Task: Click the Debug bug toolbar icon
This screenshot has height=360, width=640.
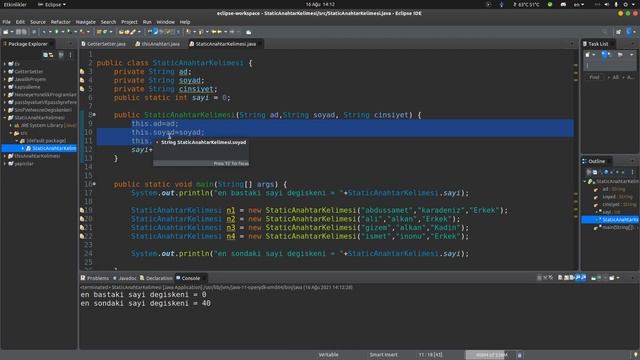Action: tap(44, 32)
